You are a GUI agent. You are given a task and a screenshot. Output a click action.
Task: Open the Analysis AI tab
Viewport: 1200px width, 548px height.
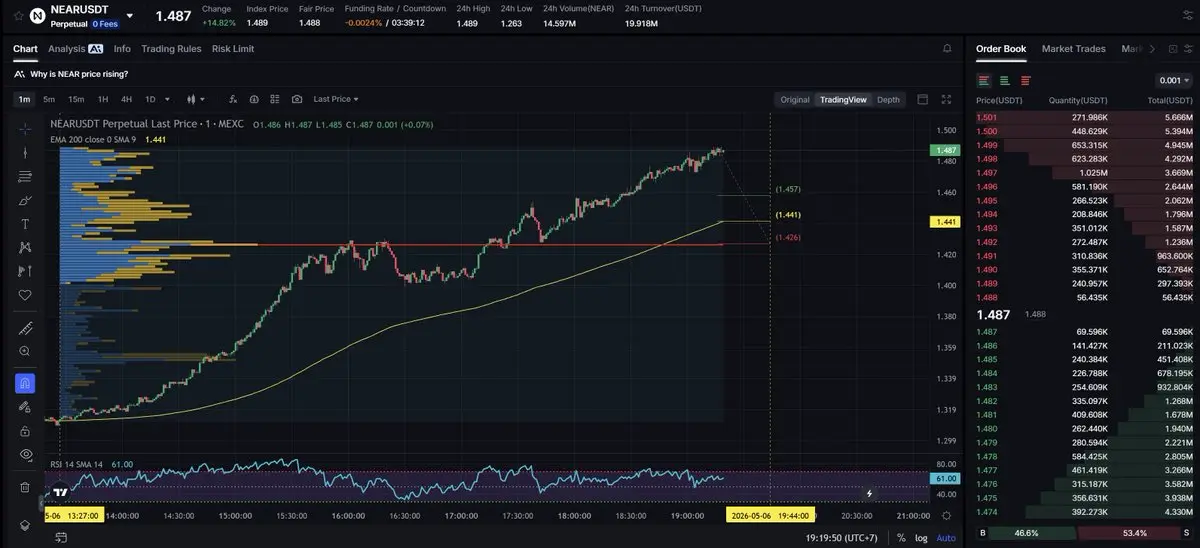point(75,48)
